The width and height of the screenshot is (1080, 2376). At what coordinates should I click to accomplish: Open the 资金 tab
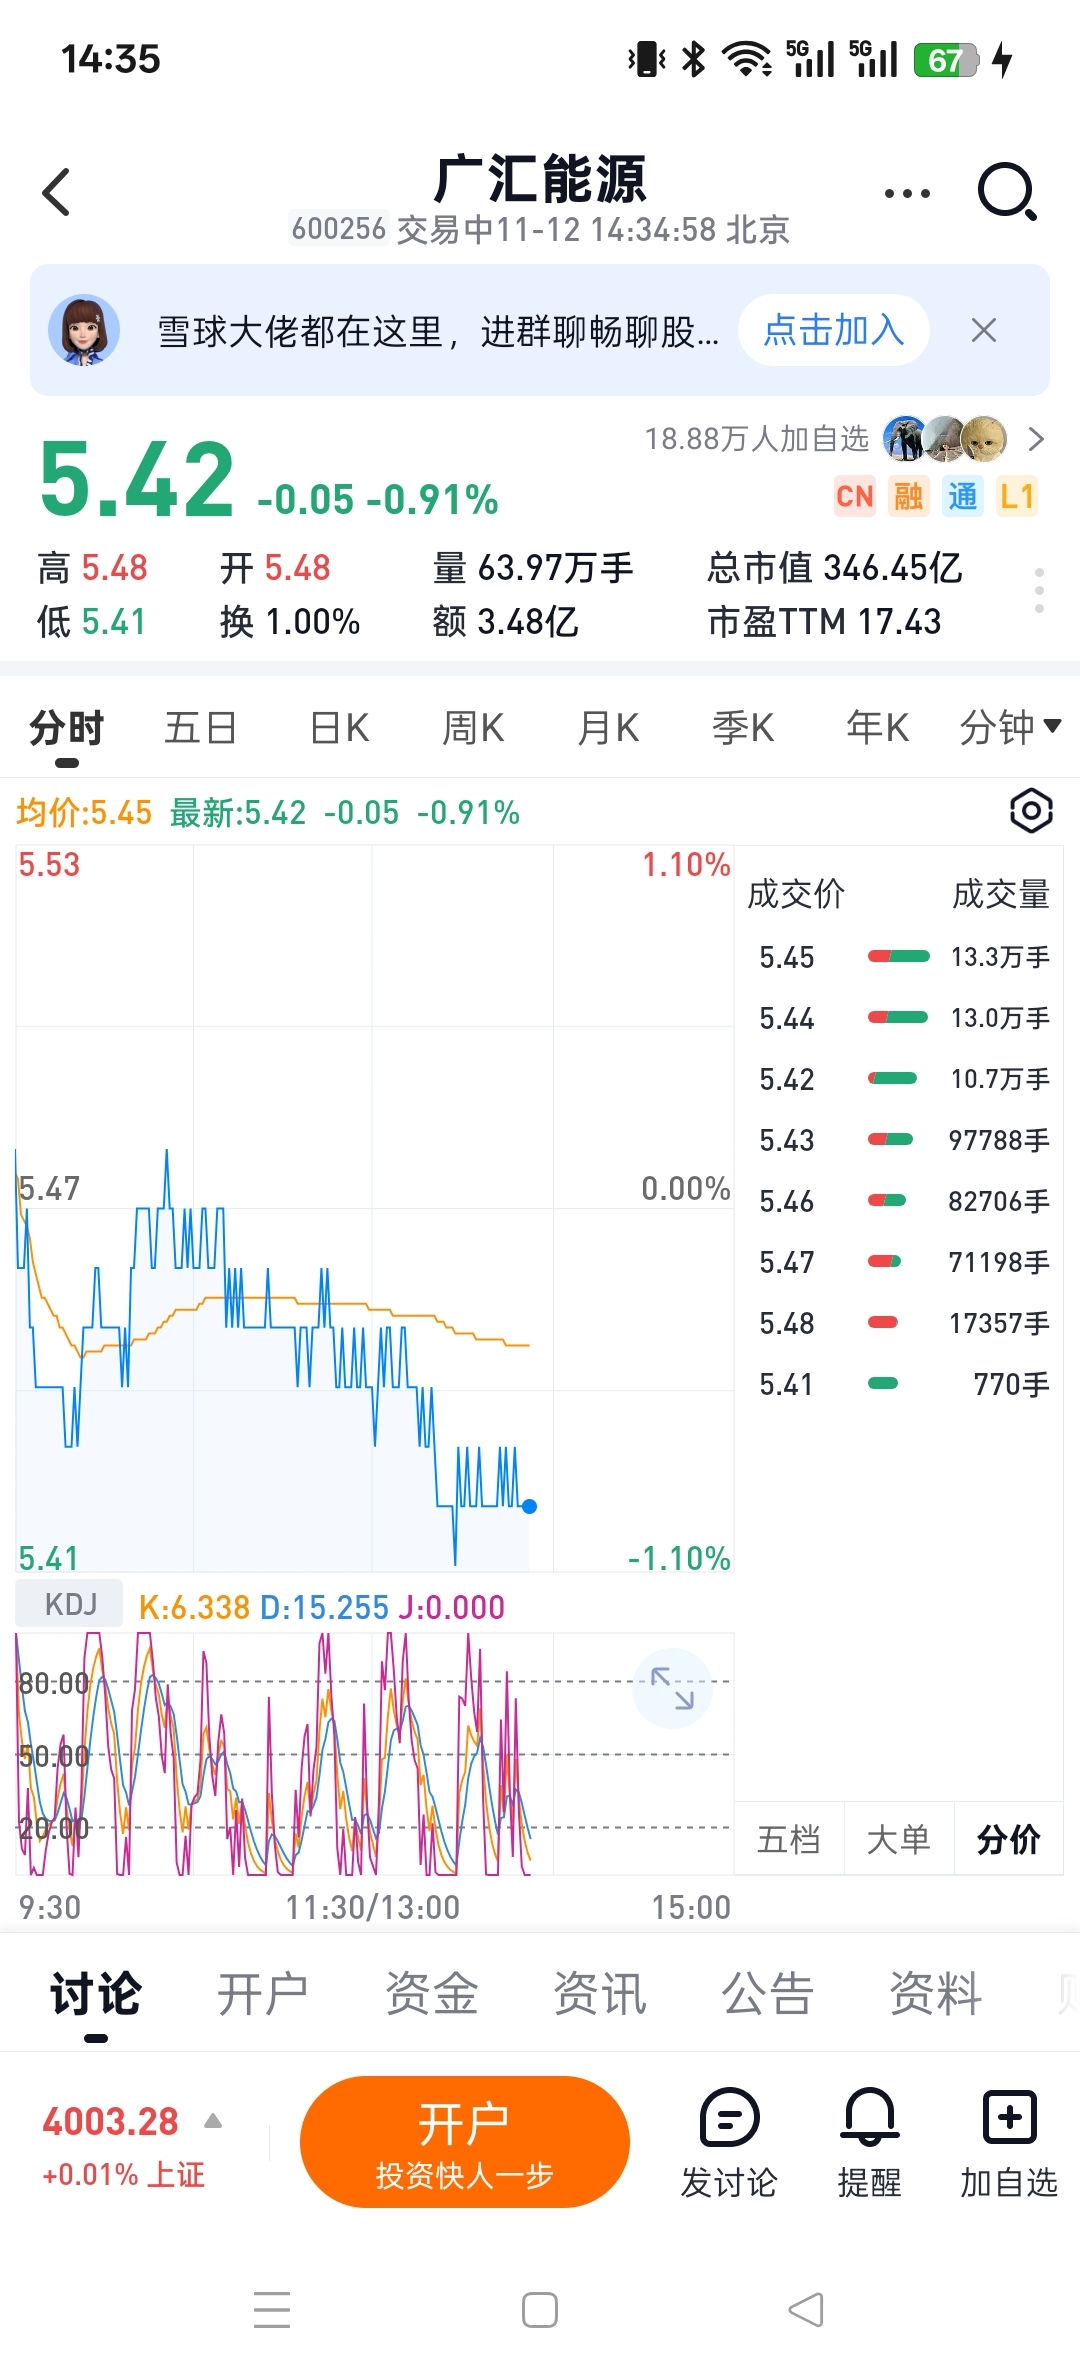(x=431, y=1993)
